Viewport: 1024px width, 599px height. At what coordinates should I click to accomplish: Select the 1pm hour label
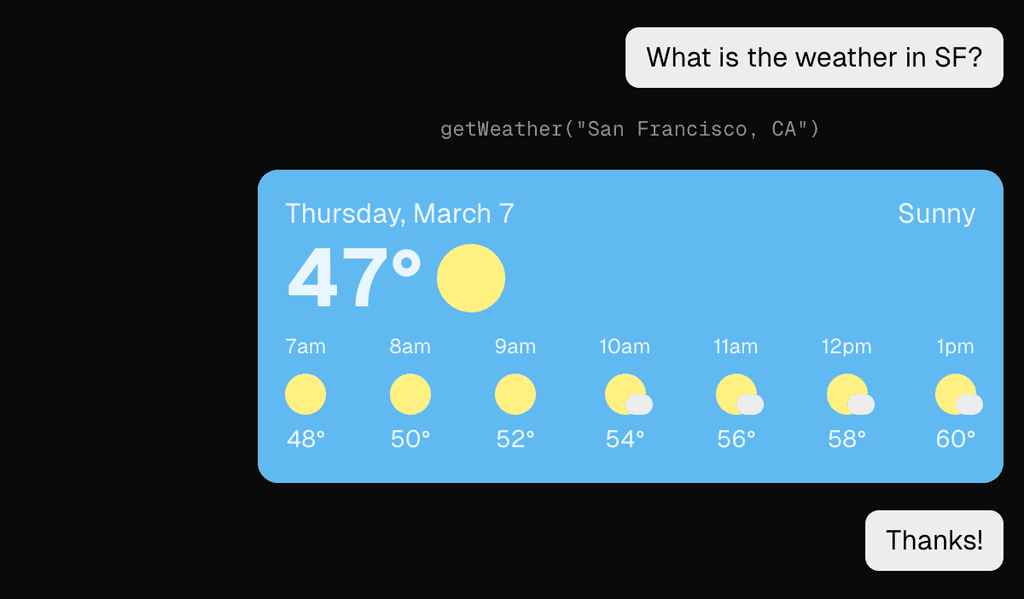pyautogui.click(x=955, y=346)
